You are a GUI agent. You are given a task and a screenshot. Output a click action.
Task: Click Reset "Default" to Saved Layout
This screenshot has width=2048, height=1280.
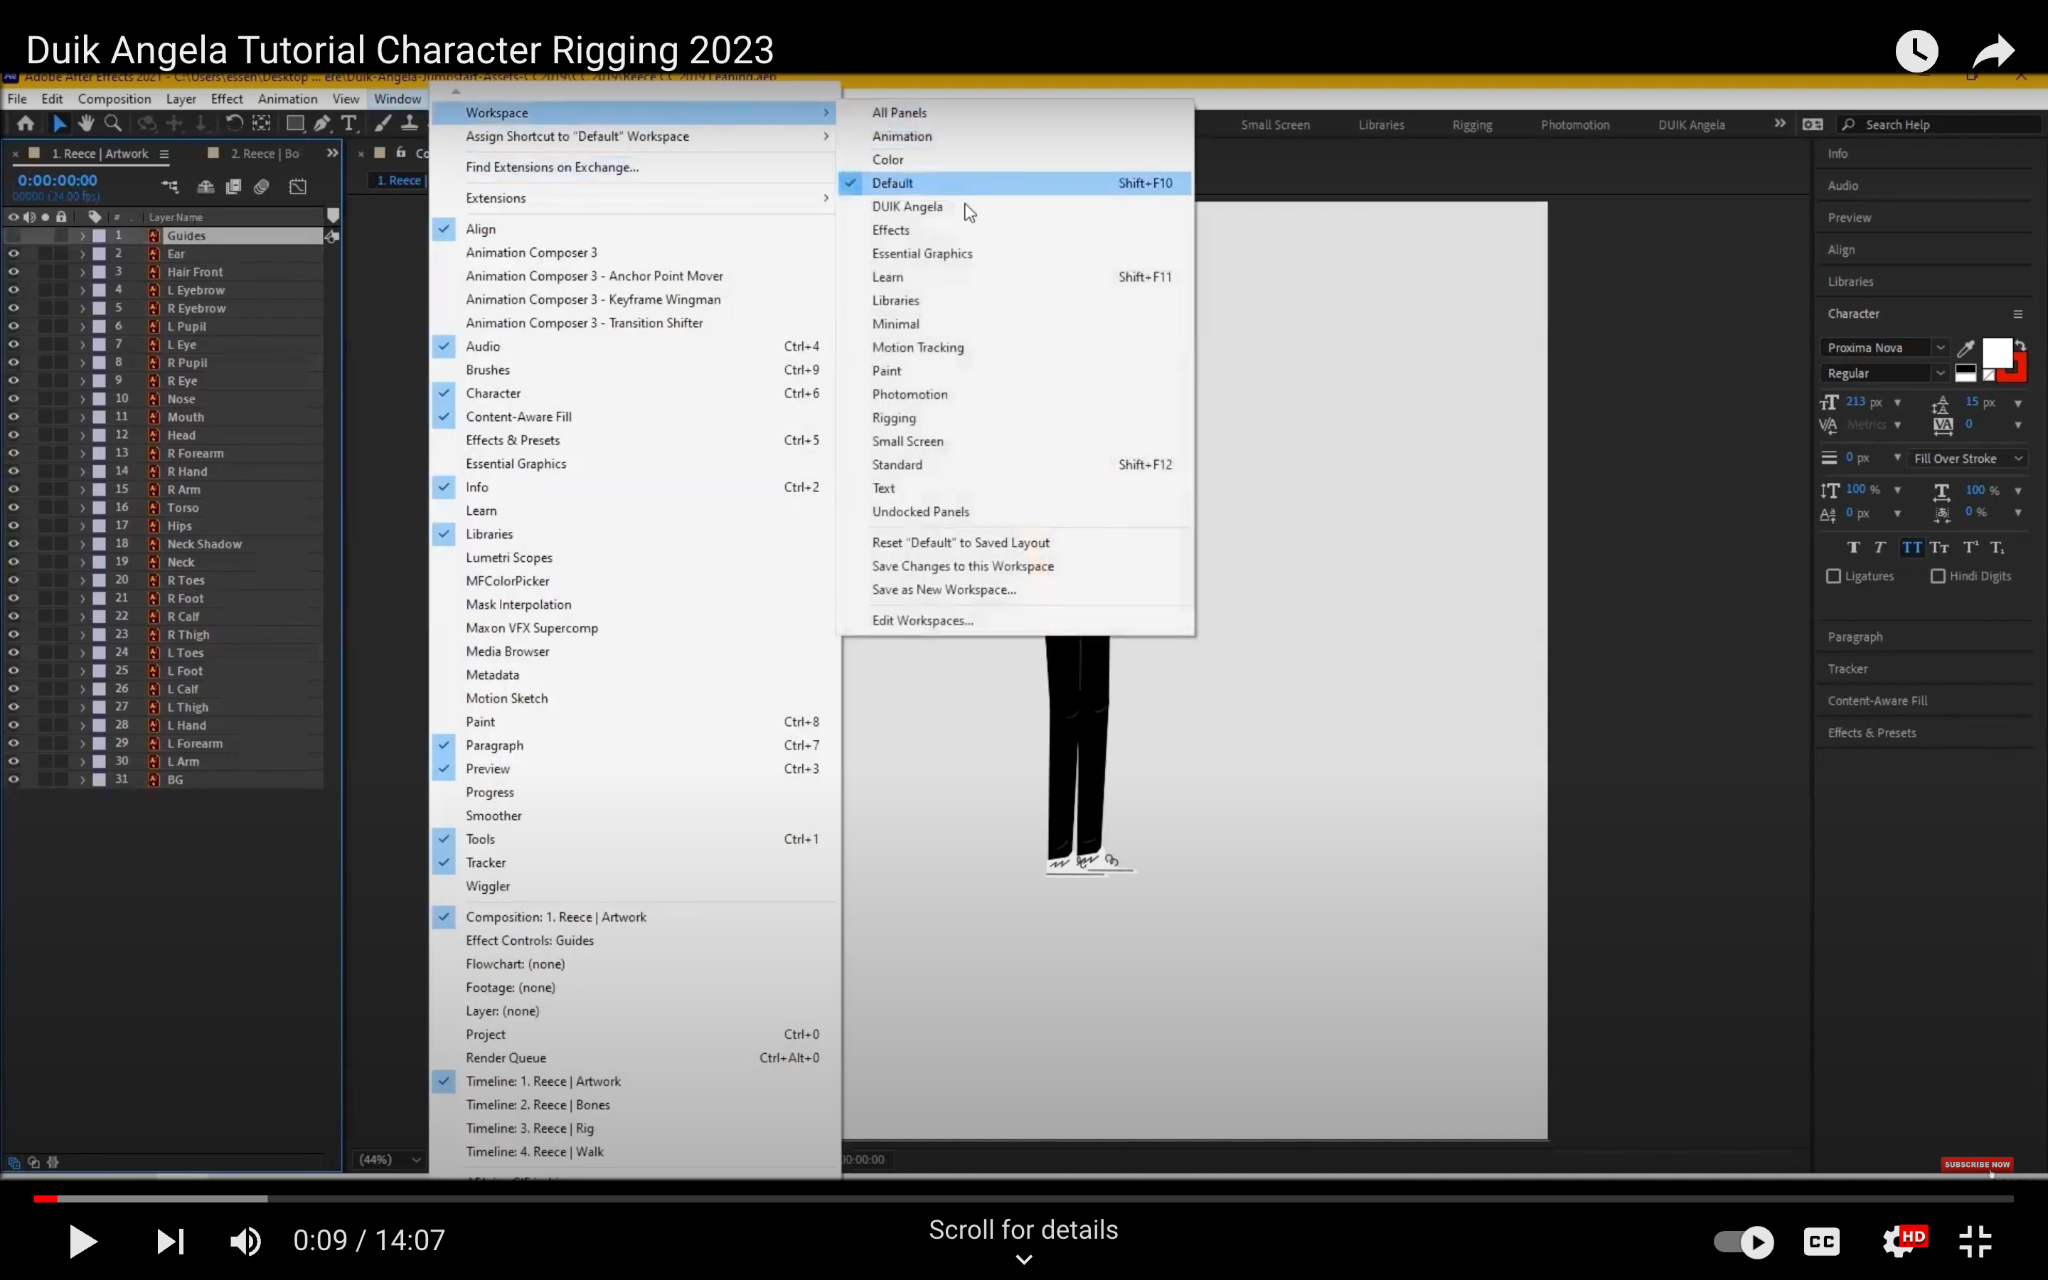click(960, 542)
